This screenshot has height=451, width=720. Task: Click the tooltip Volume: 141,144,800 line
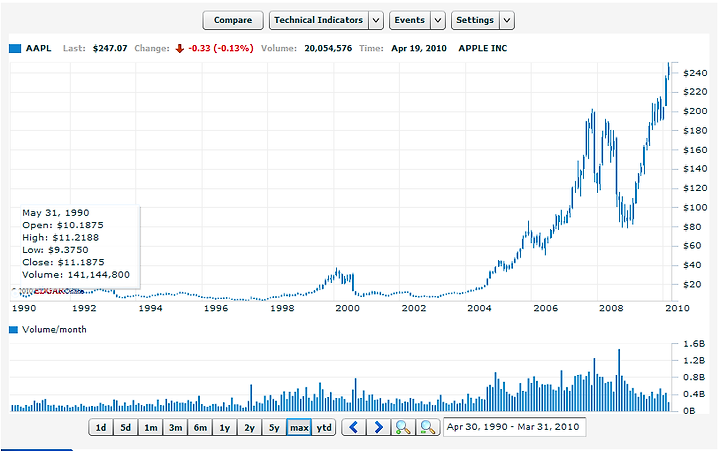click(76, 275)
